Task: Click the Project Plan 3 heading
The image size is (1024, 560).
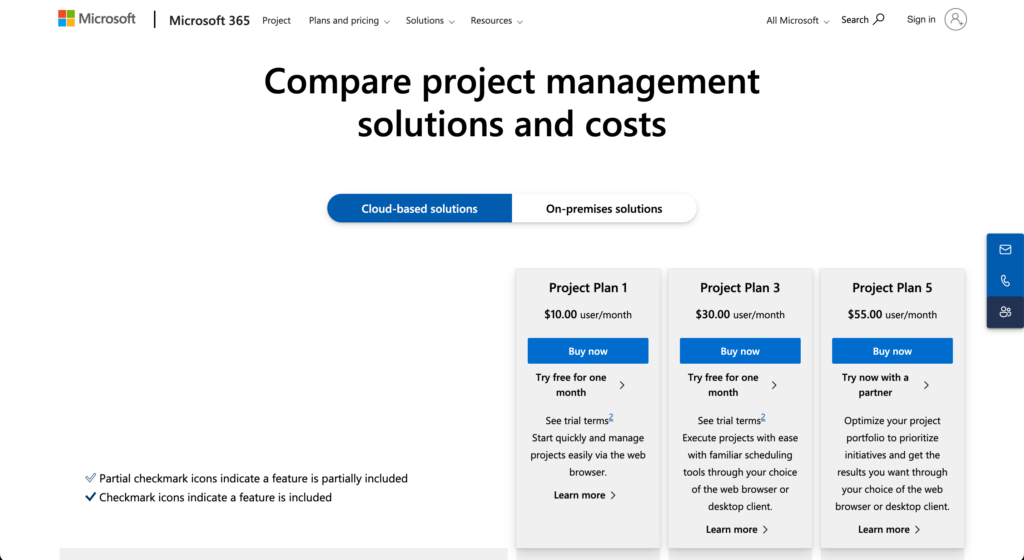Action: 740,287
